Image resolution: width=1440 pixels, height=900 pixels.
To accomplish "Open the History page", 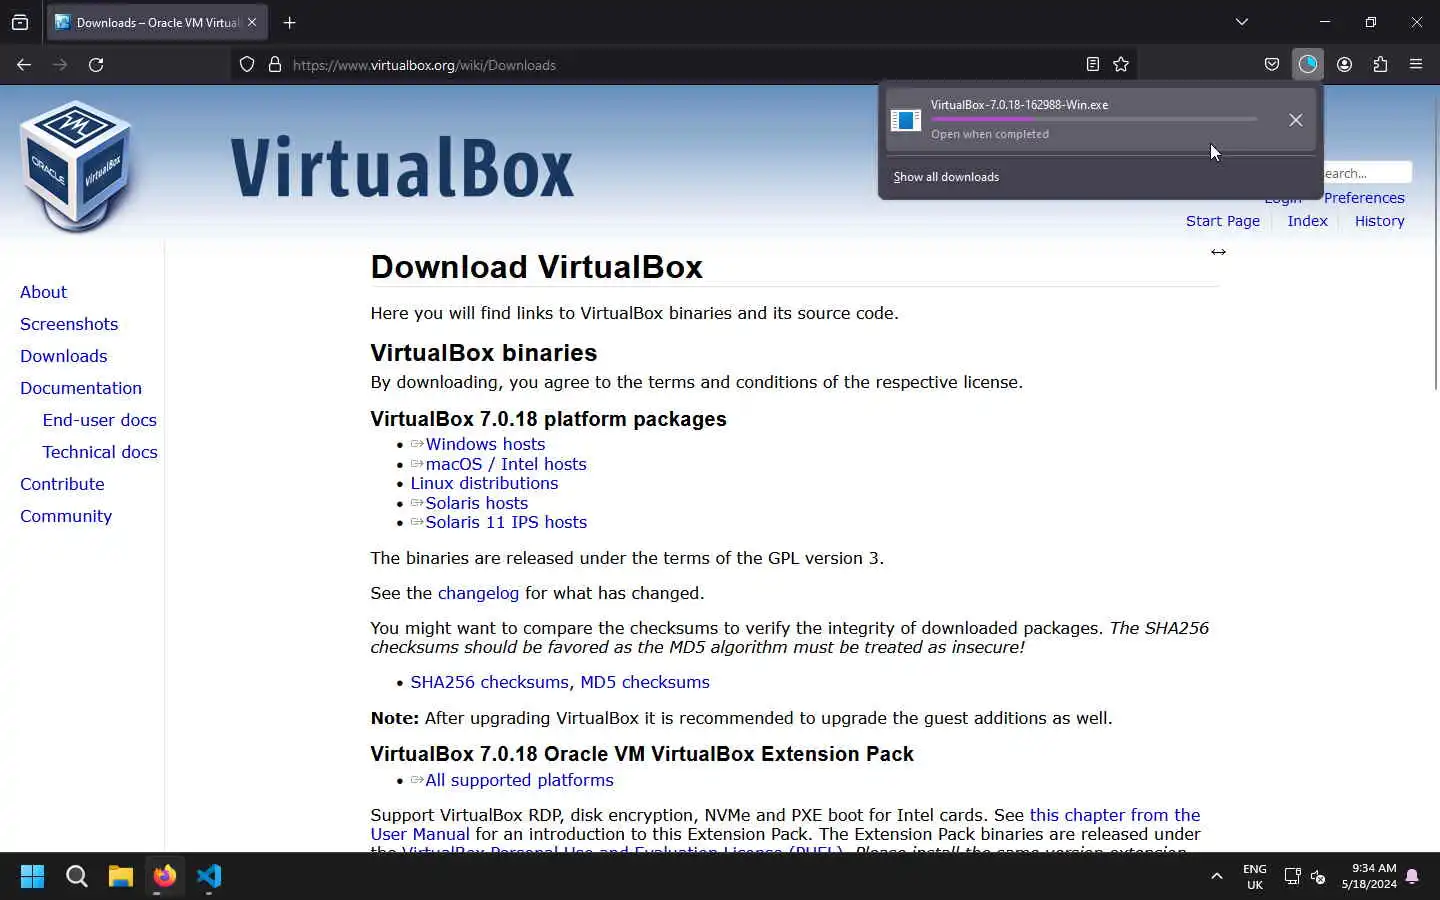I will click(1379, 221).
